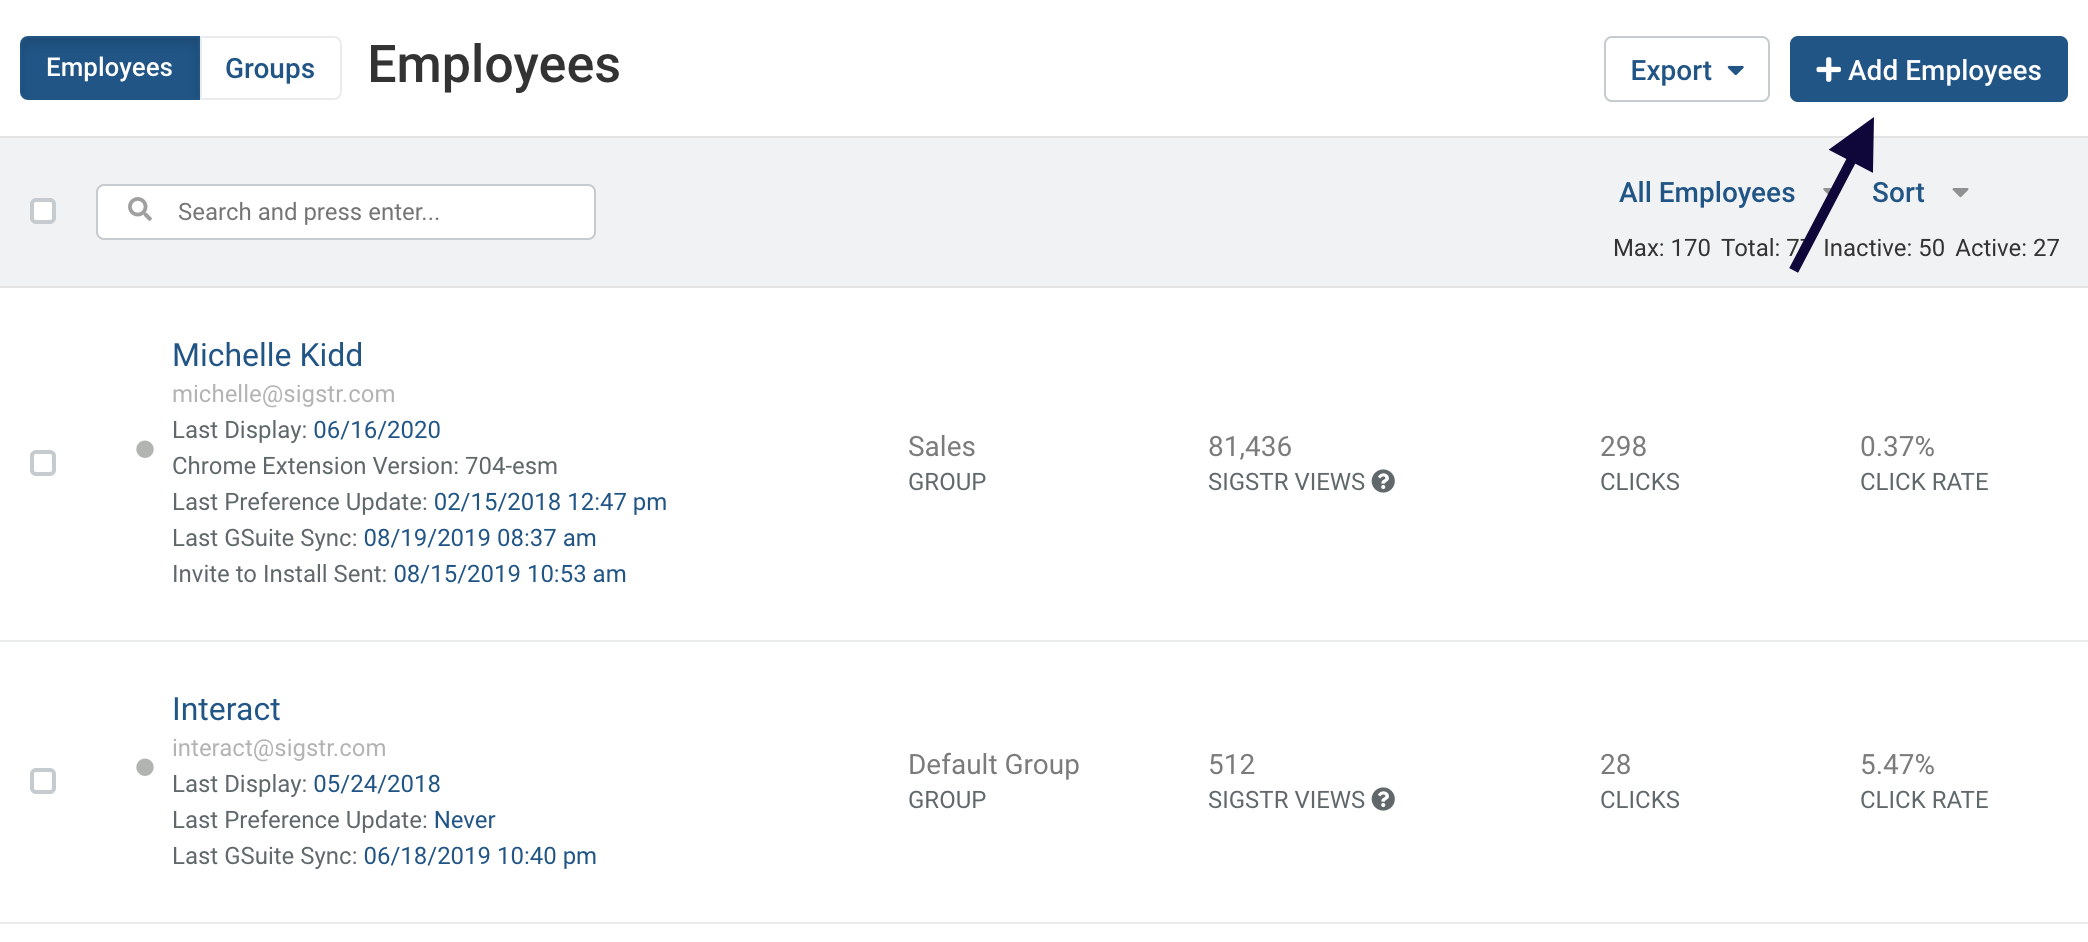This screenshot has width=2088, height=942.
Task: Toggle the select-all employees checkbox
Action: click(x=43, y=211)
